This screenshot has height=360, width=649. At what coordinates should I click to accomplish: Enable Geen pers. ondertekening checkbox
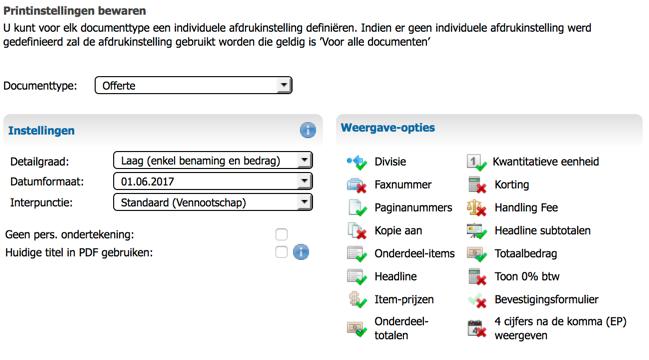tap(281, 234)
